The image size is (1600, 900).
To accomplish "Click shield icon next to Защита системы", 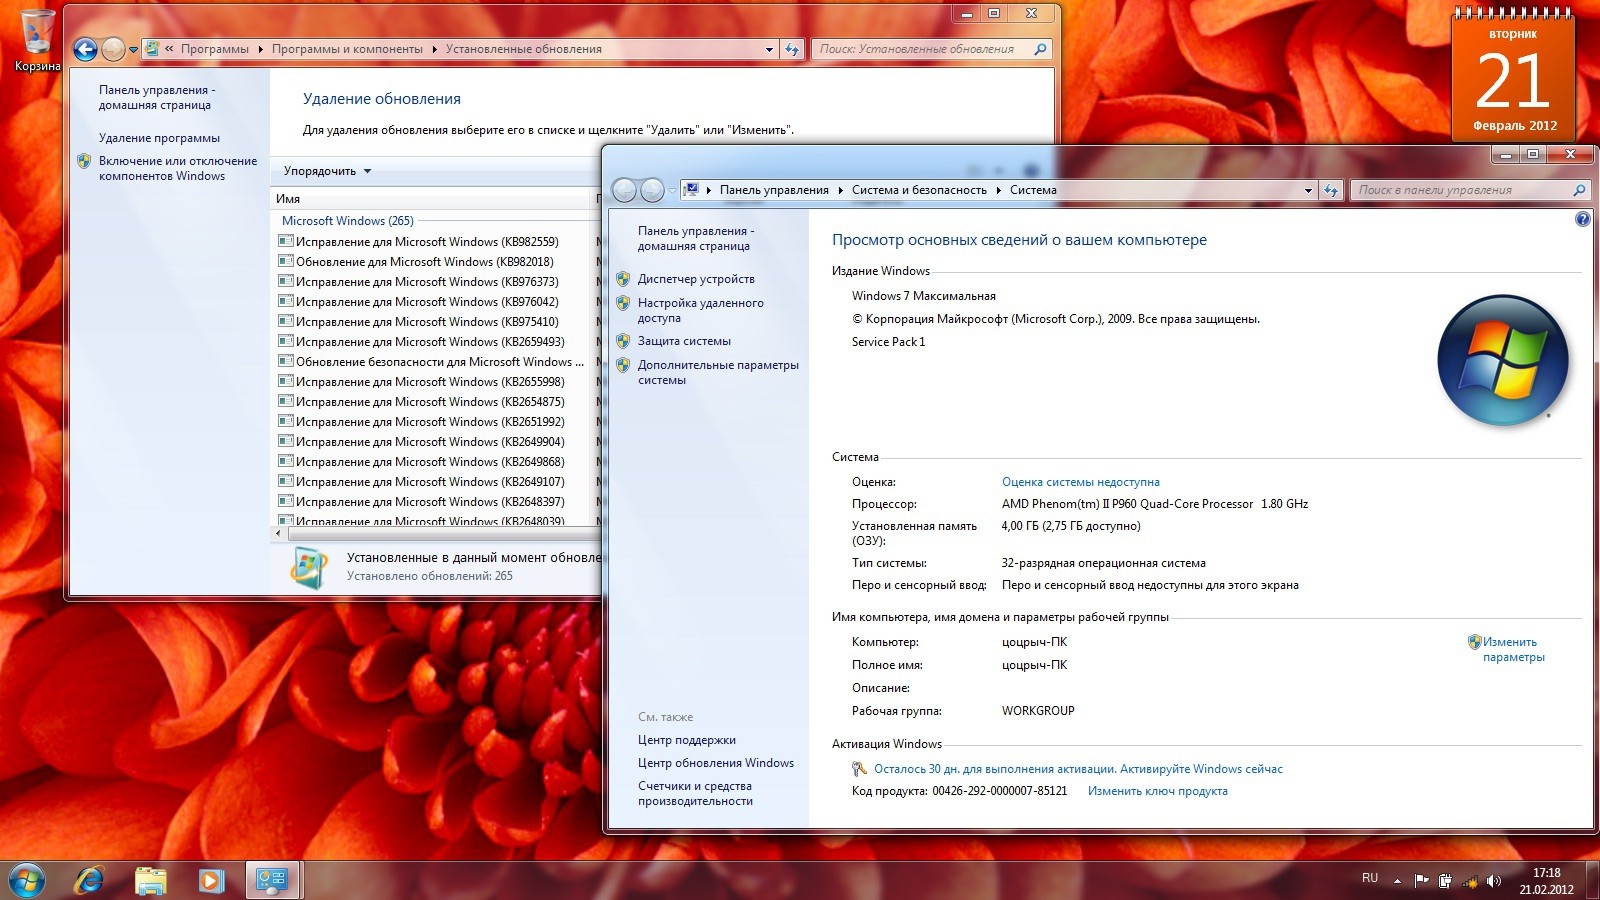I will point(623,341).
